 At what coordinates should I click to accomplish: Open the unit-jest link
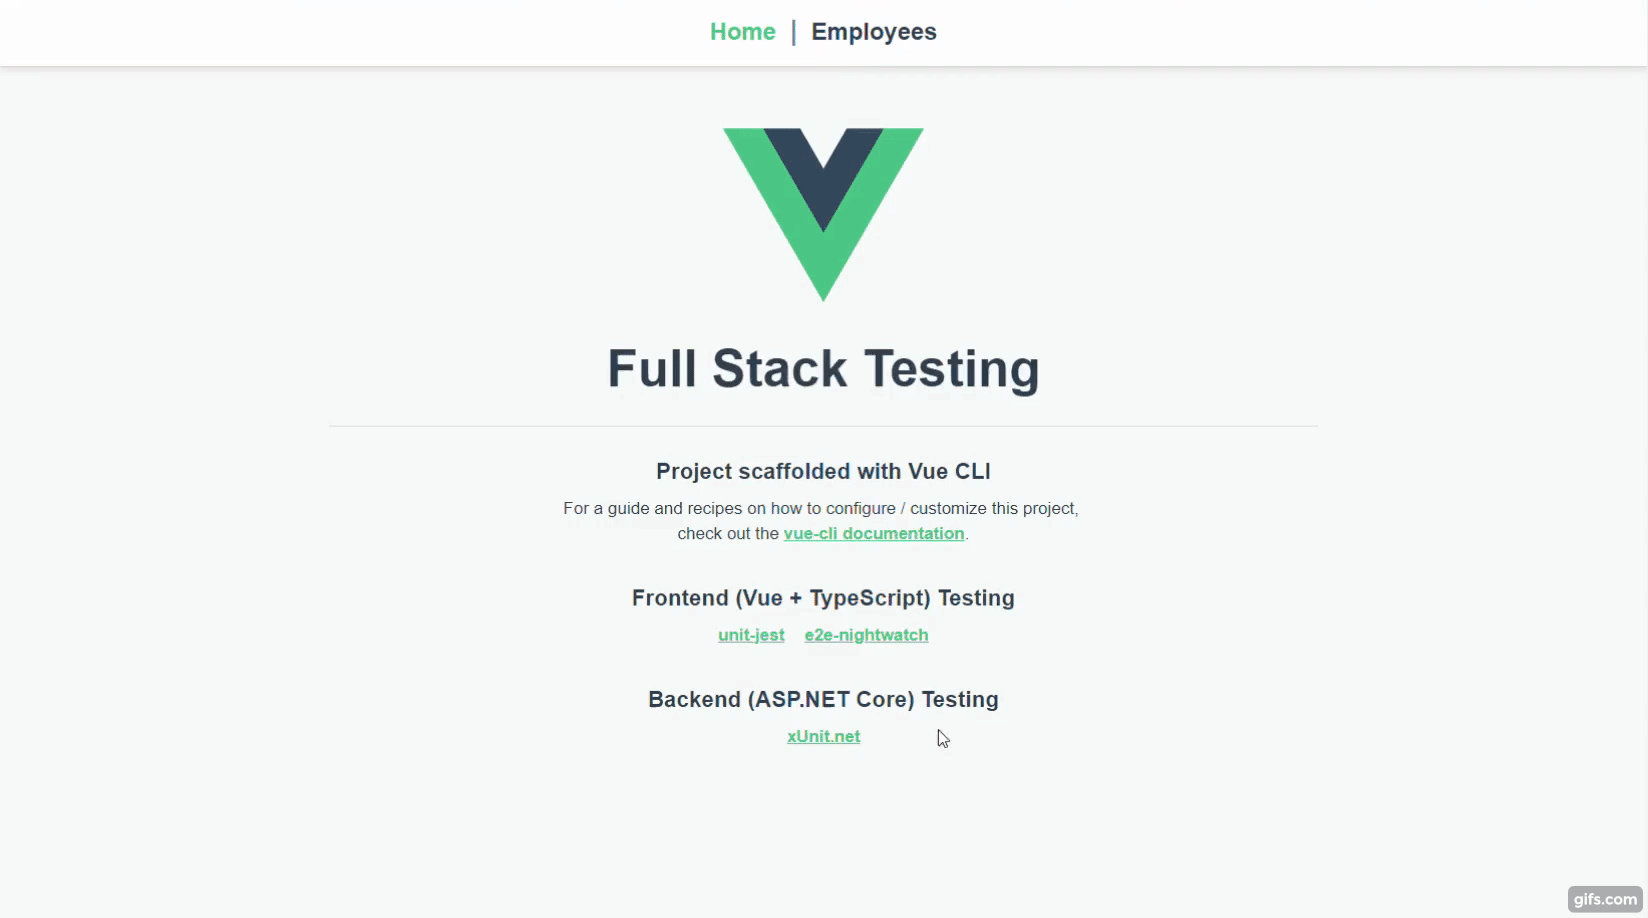pos(751,635)
